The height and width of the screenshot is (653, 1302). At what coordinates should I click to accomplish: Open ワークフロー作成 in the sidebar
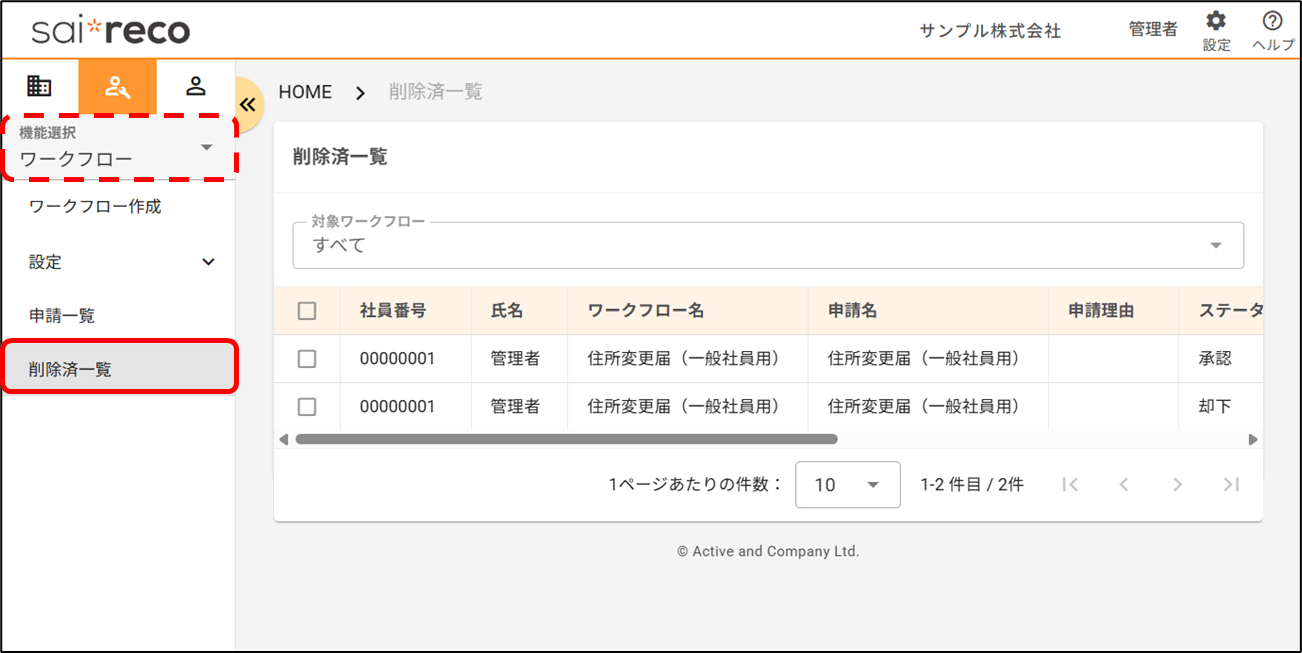click(95, 207)
